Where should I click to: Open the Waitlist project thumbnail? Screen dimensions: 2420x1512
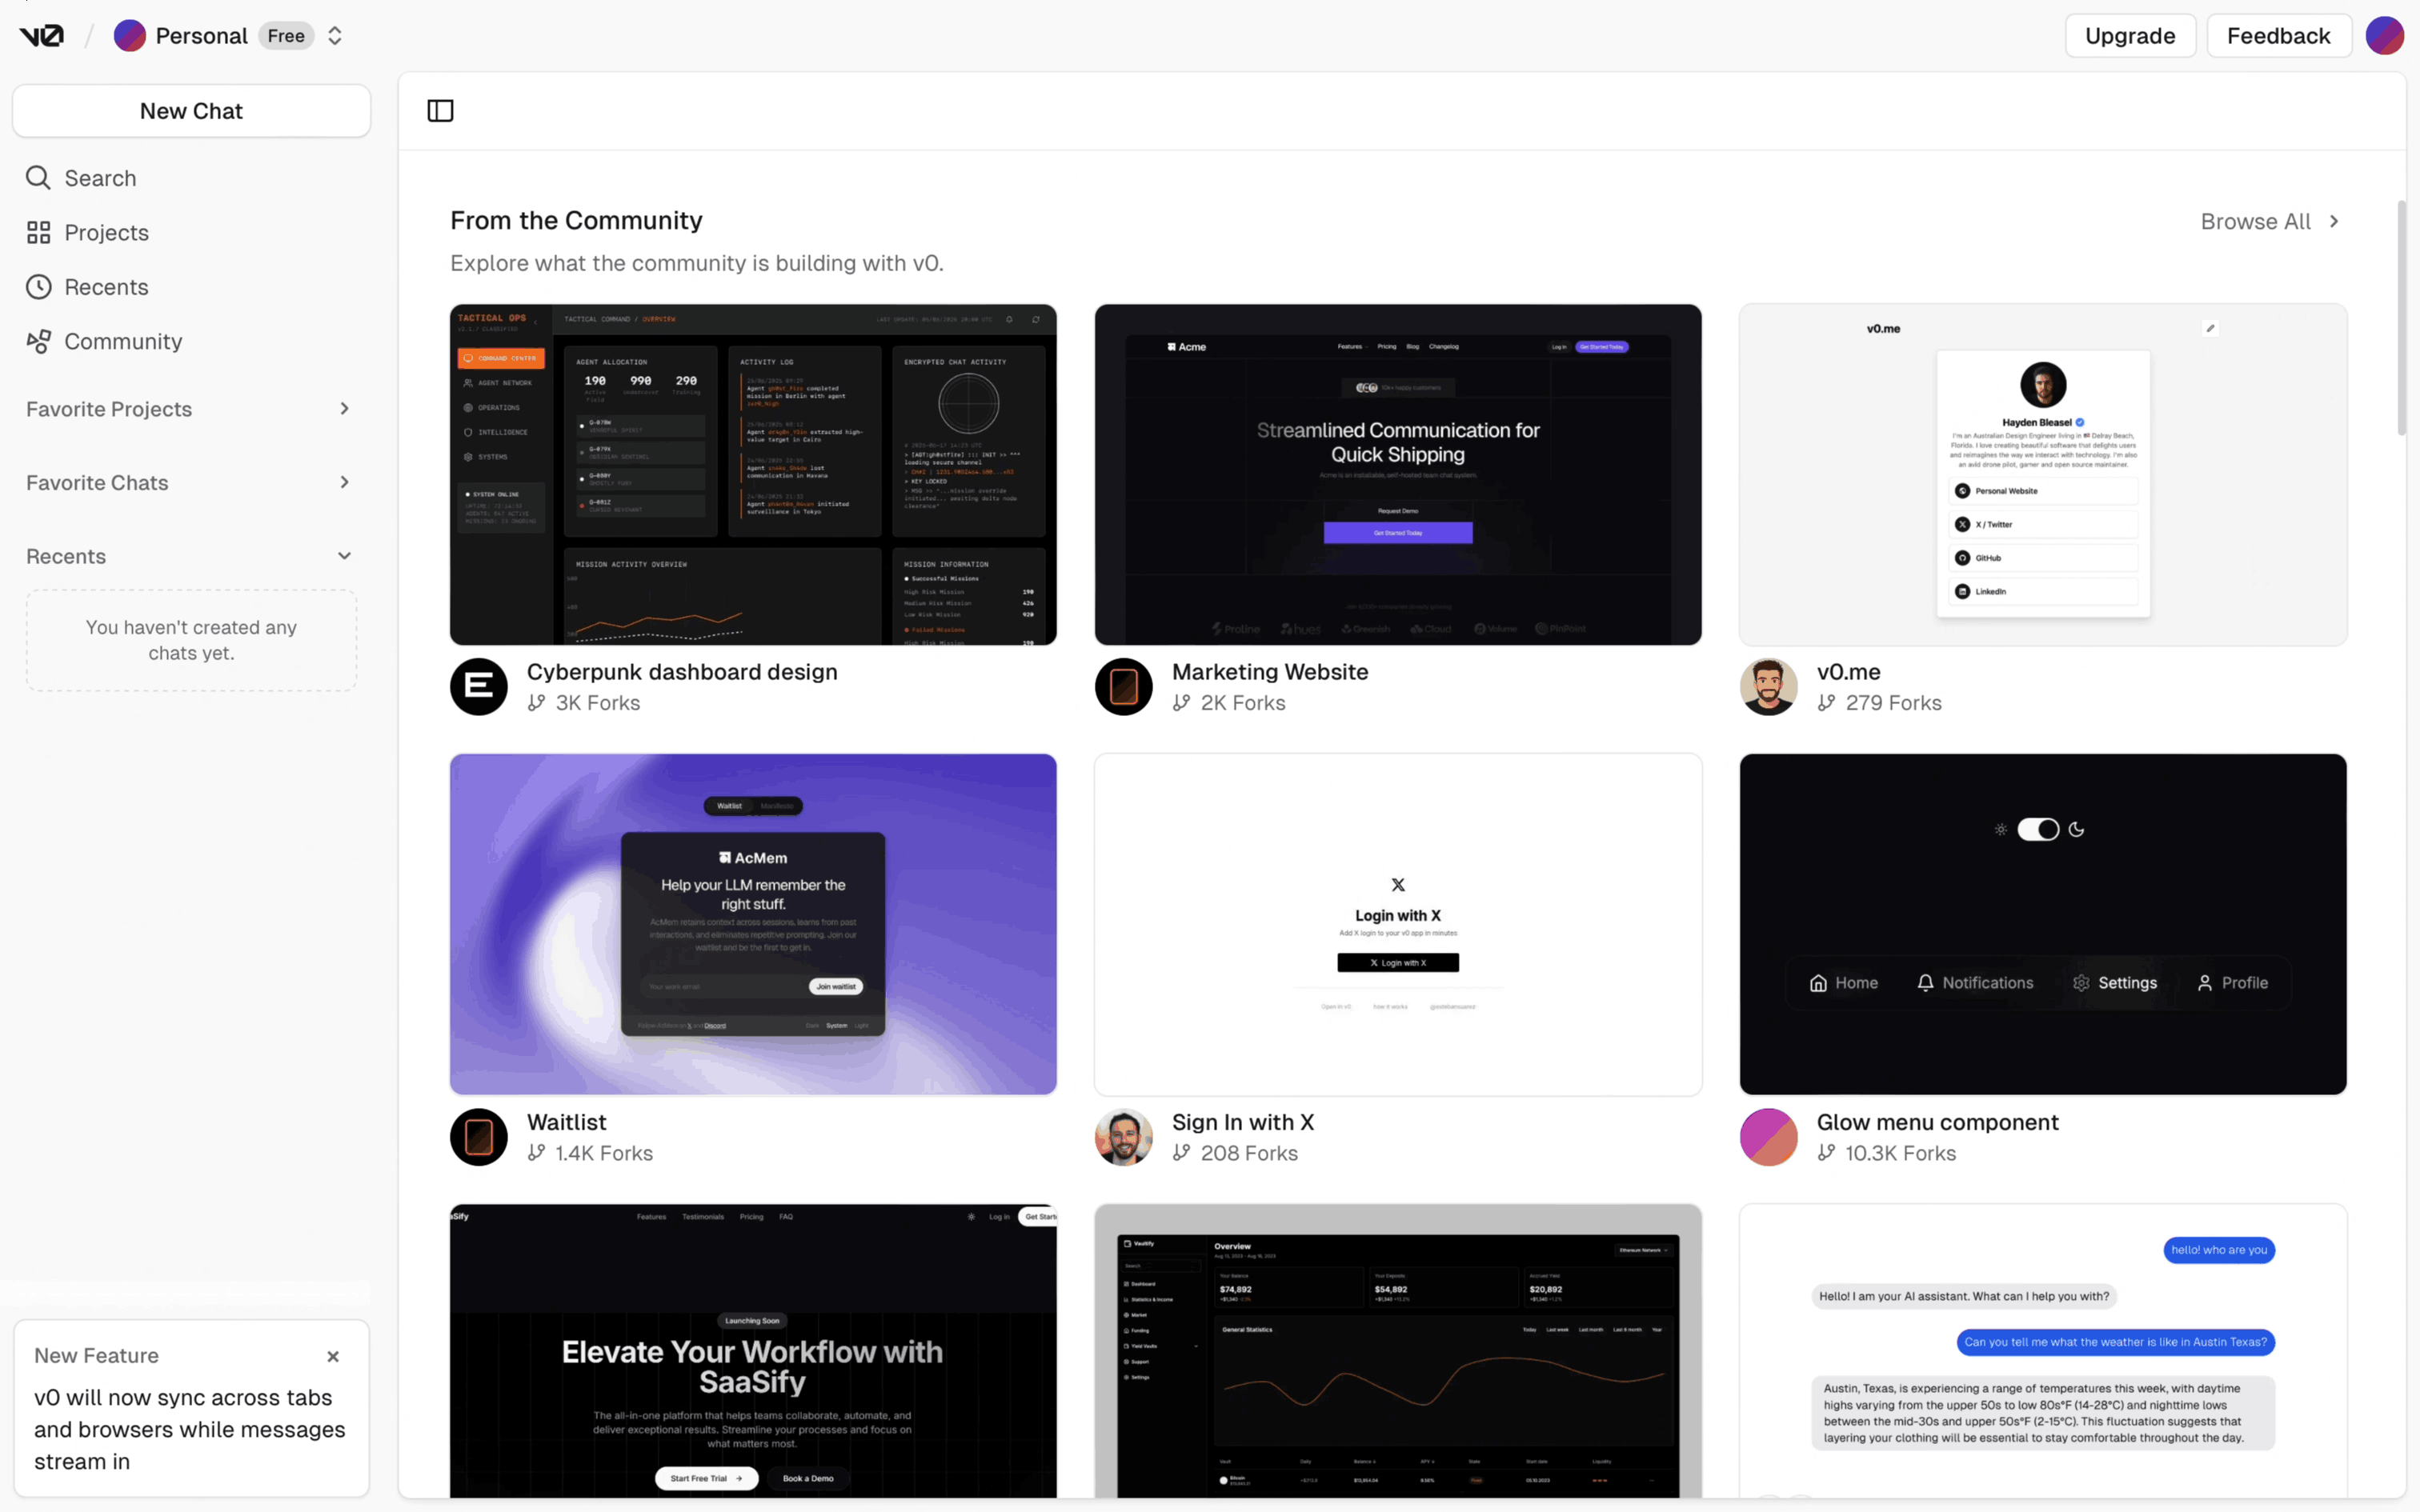pos(753,924)
